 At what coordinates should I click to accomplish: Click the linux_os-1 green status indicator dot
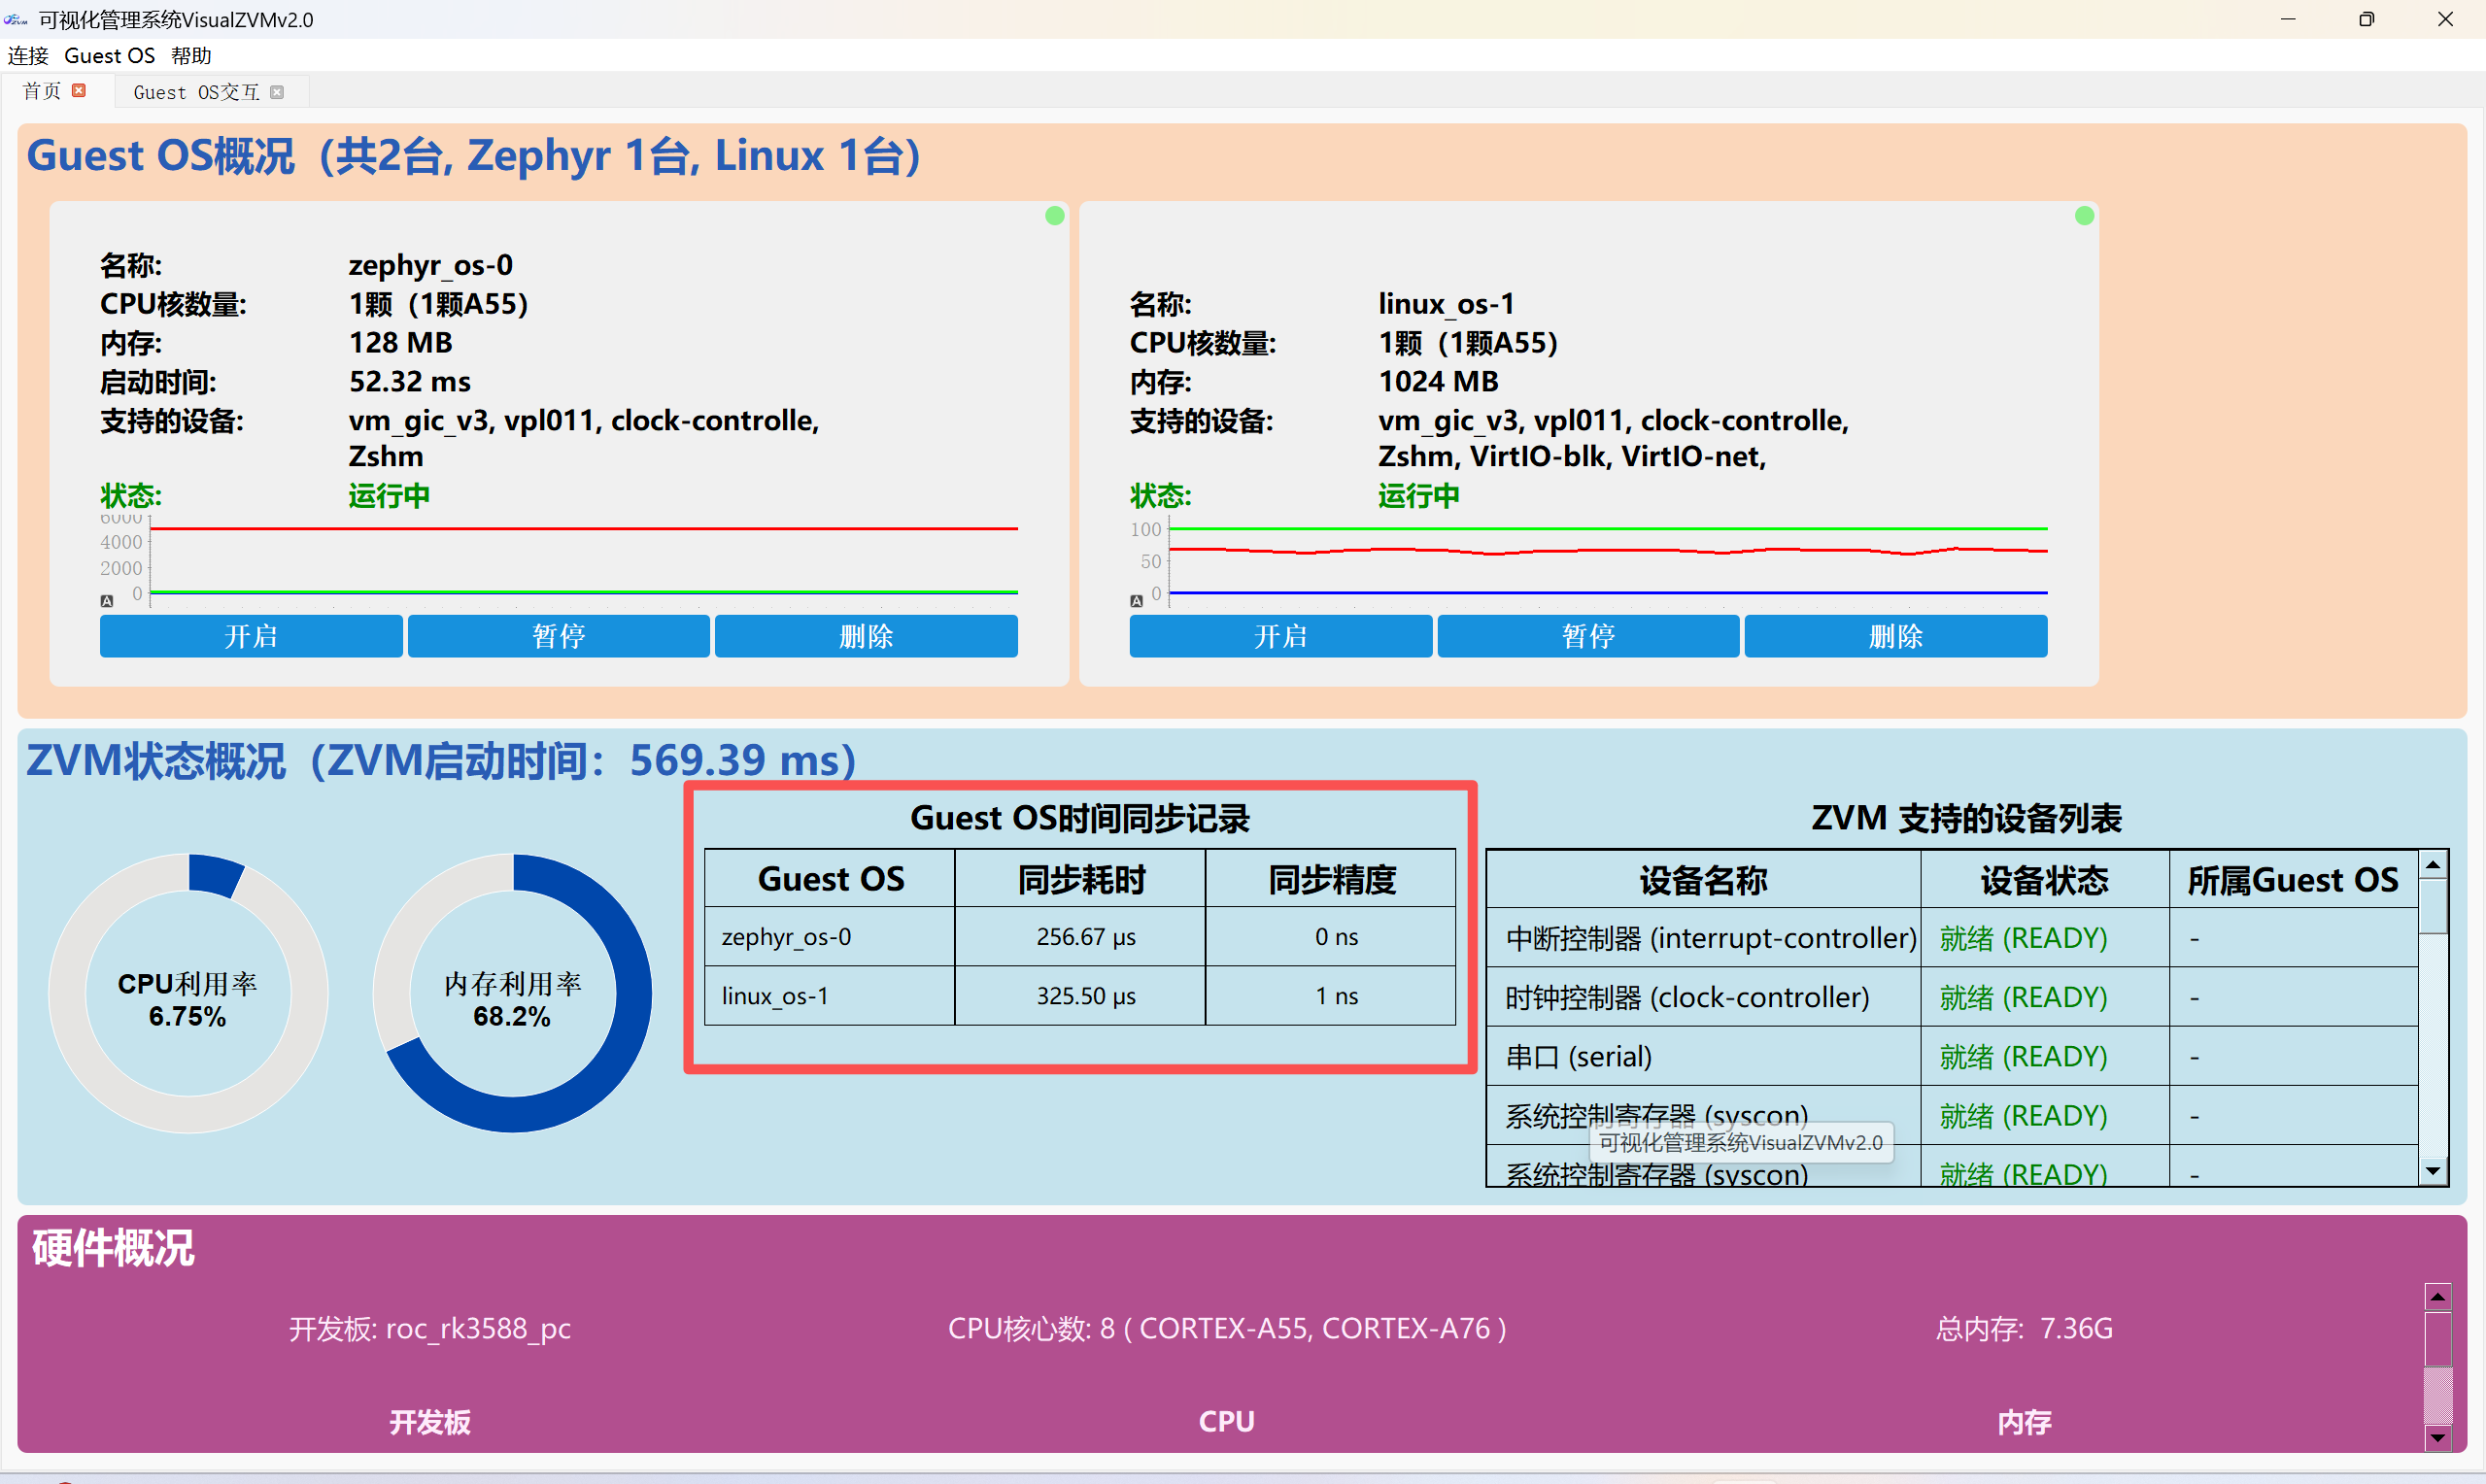click(x=2084, y=216)
